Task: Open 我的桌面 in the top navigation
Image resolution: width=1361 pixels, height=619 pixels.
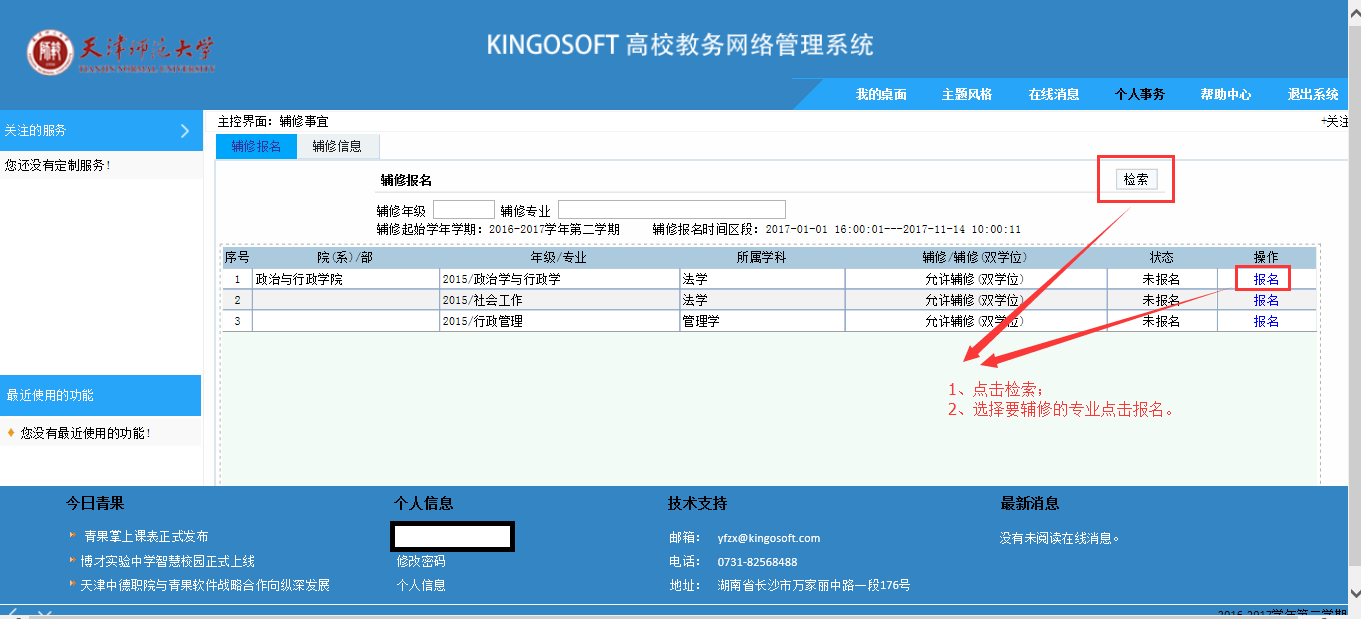Action: pos(881,95)
